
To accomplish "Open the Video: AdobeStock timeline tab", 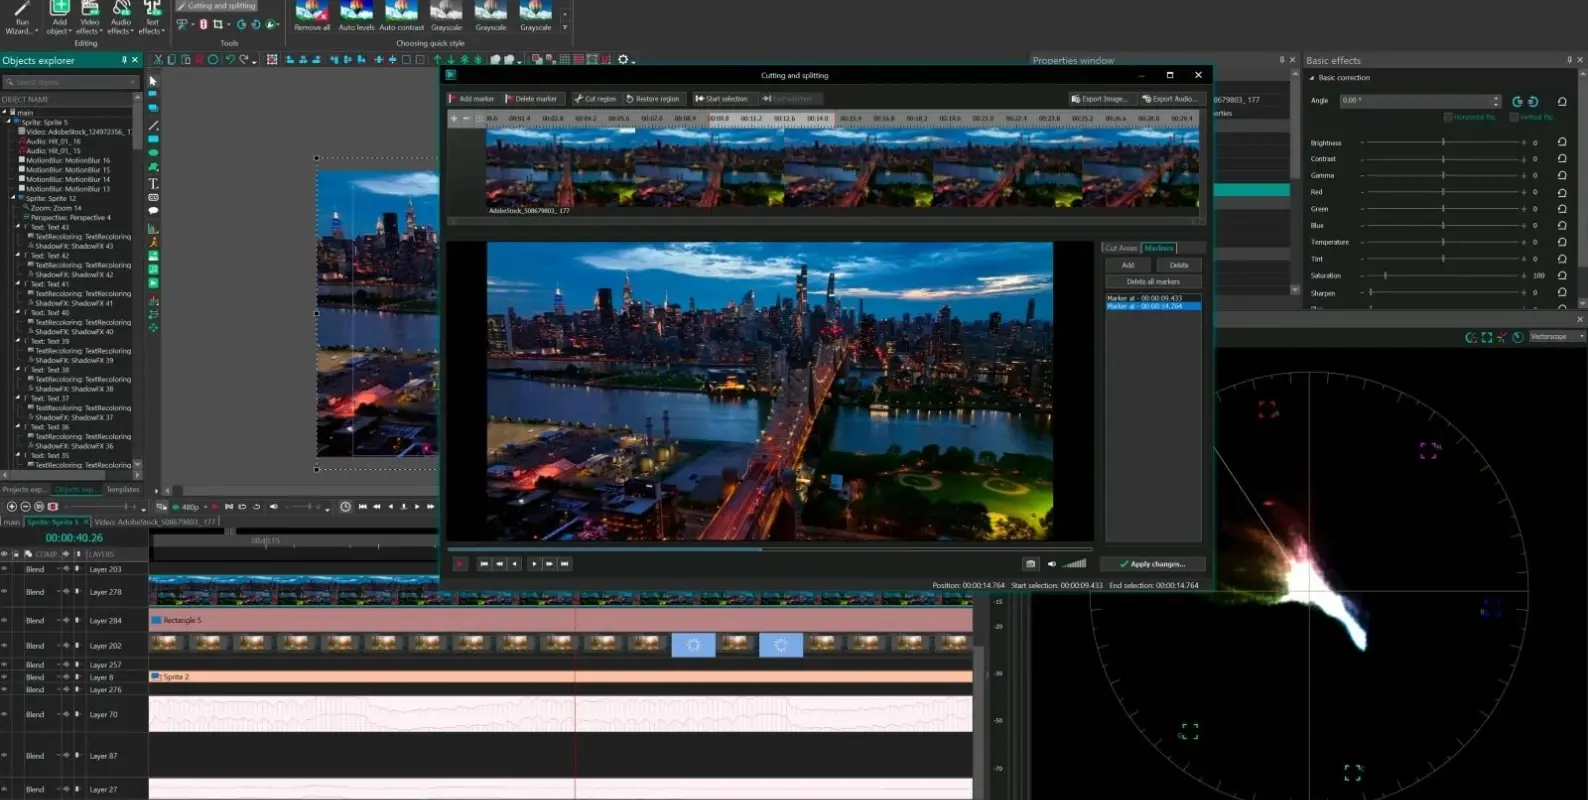I will pos(155,522).
